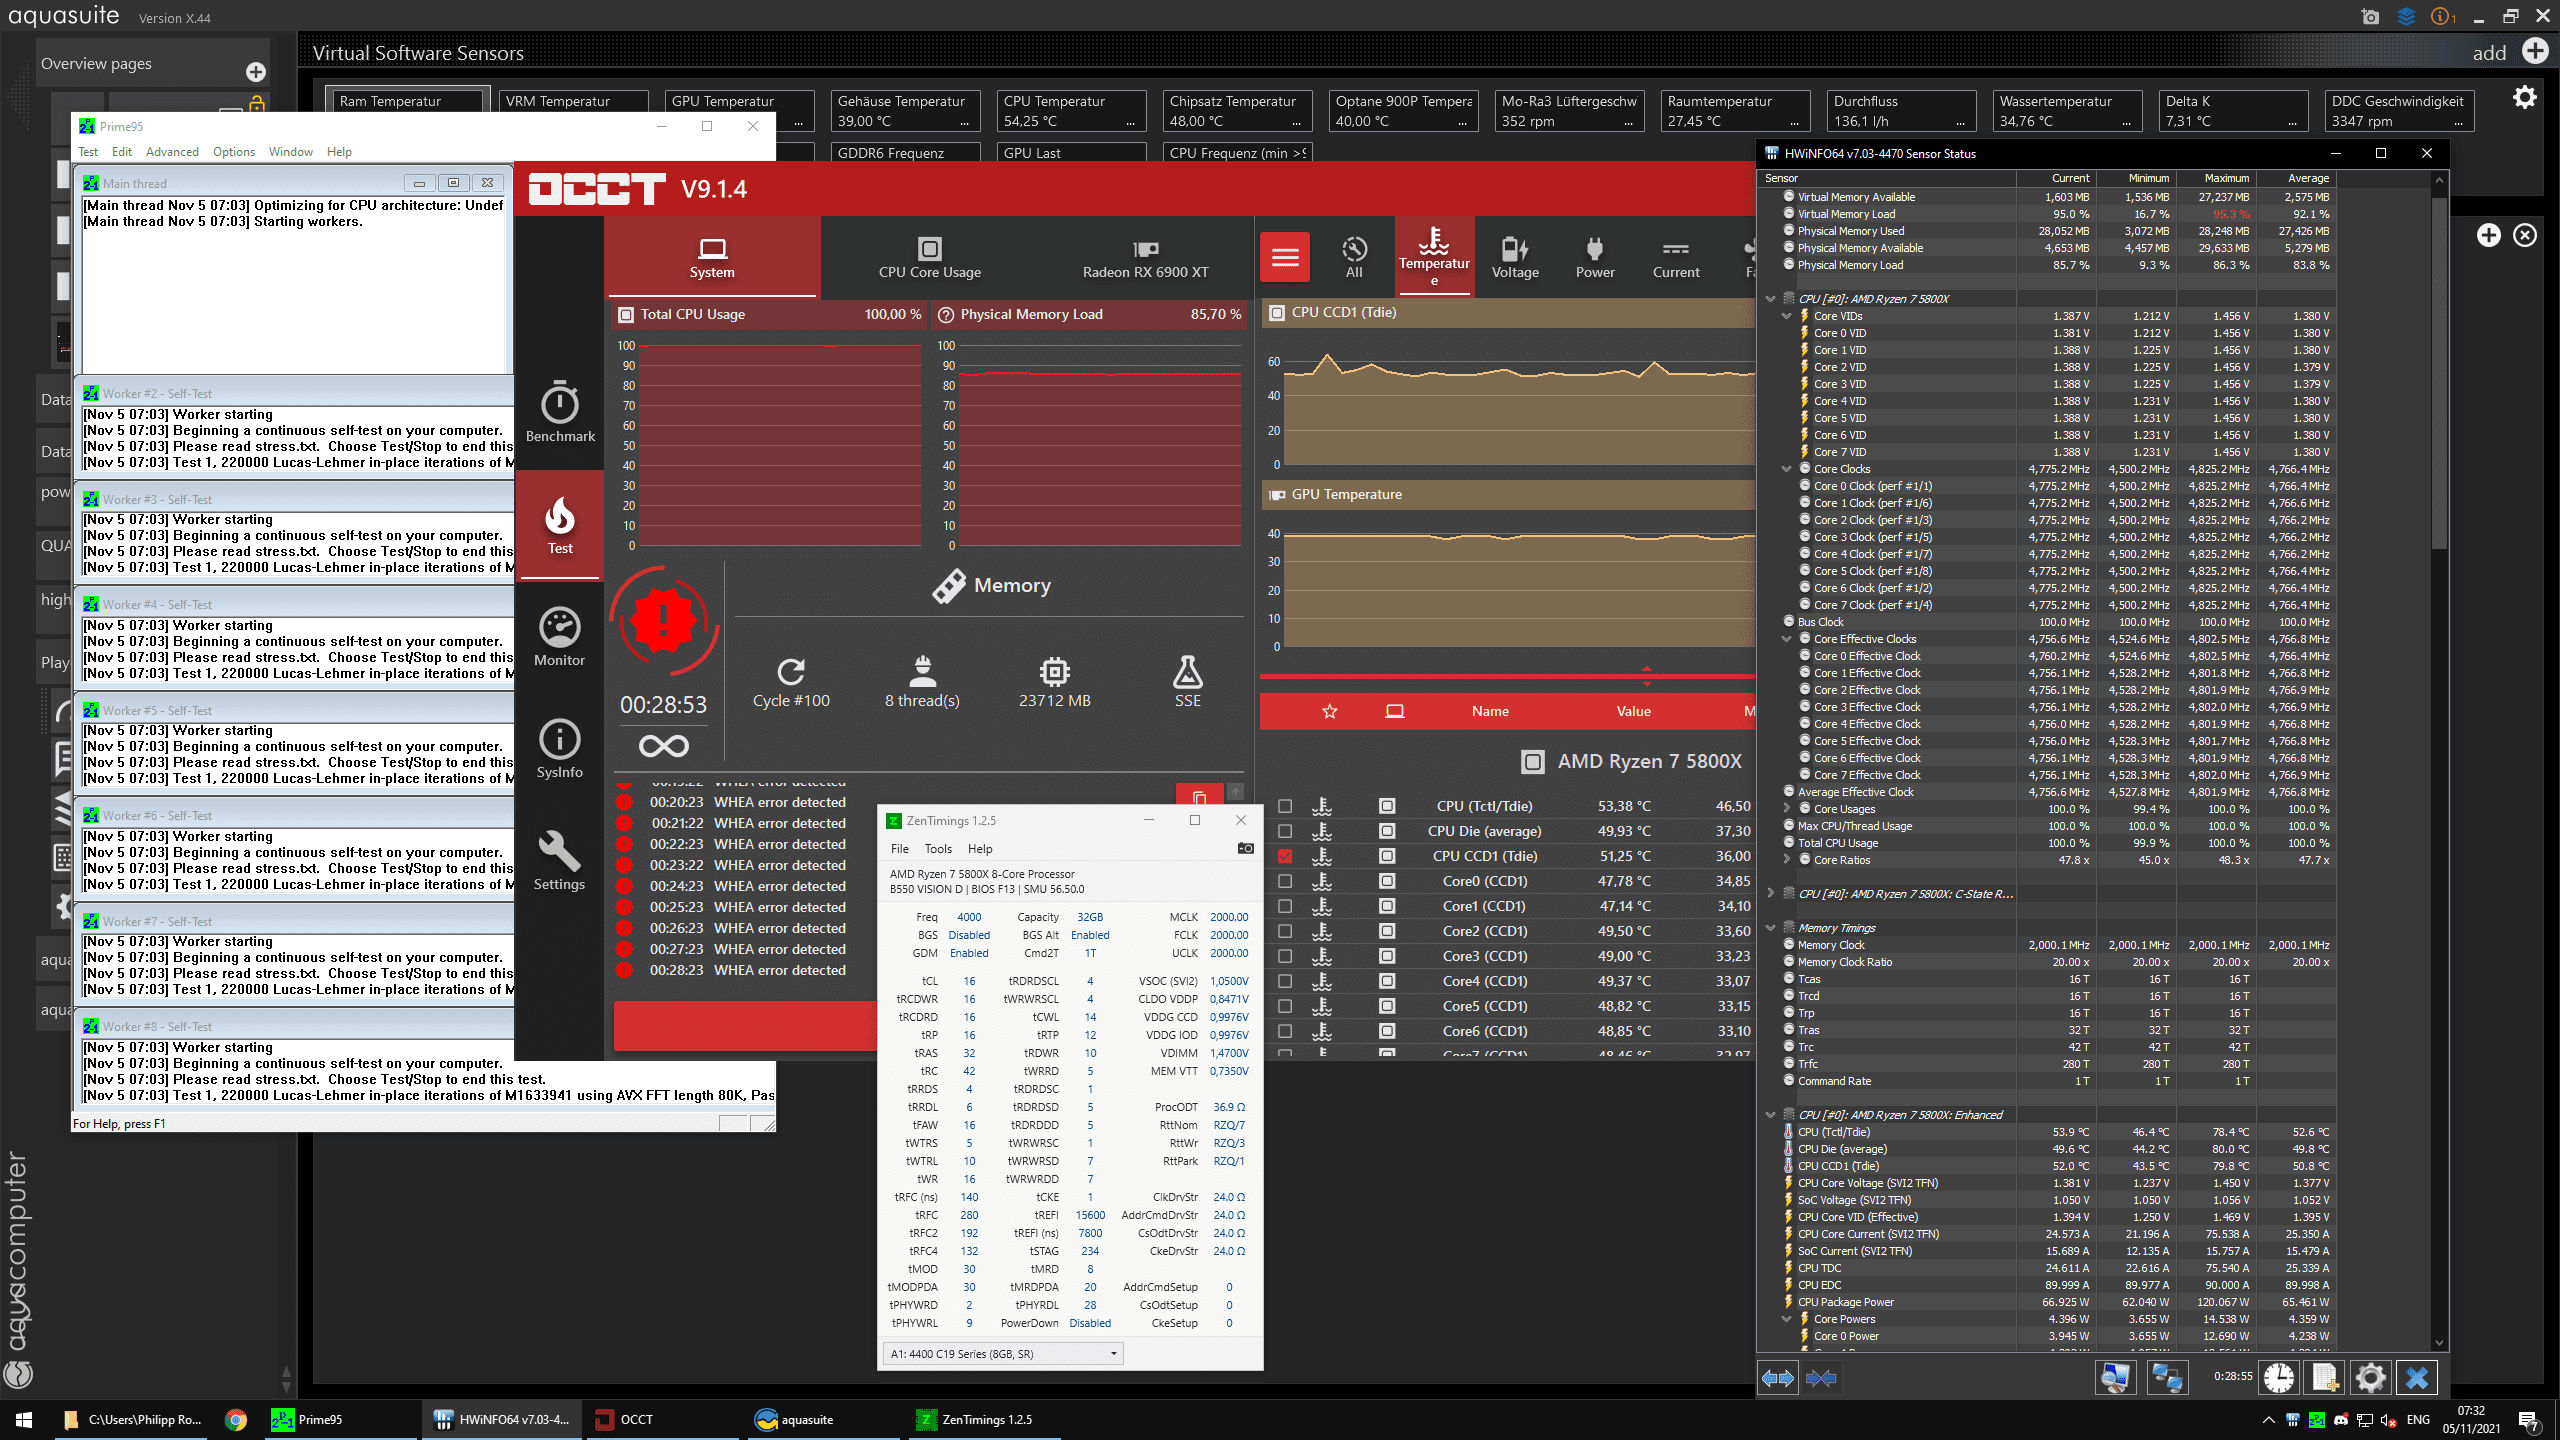This screenshot has height=1440, width=2560.
Task: Check the Core1 (CCD1) graph checkbox
Action: (x=1285, y=906)
